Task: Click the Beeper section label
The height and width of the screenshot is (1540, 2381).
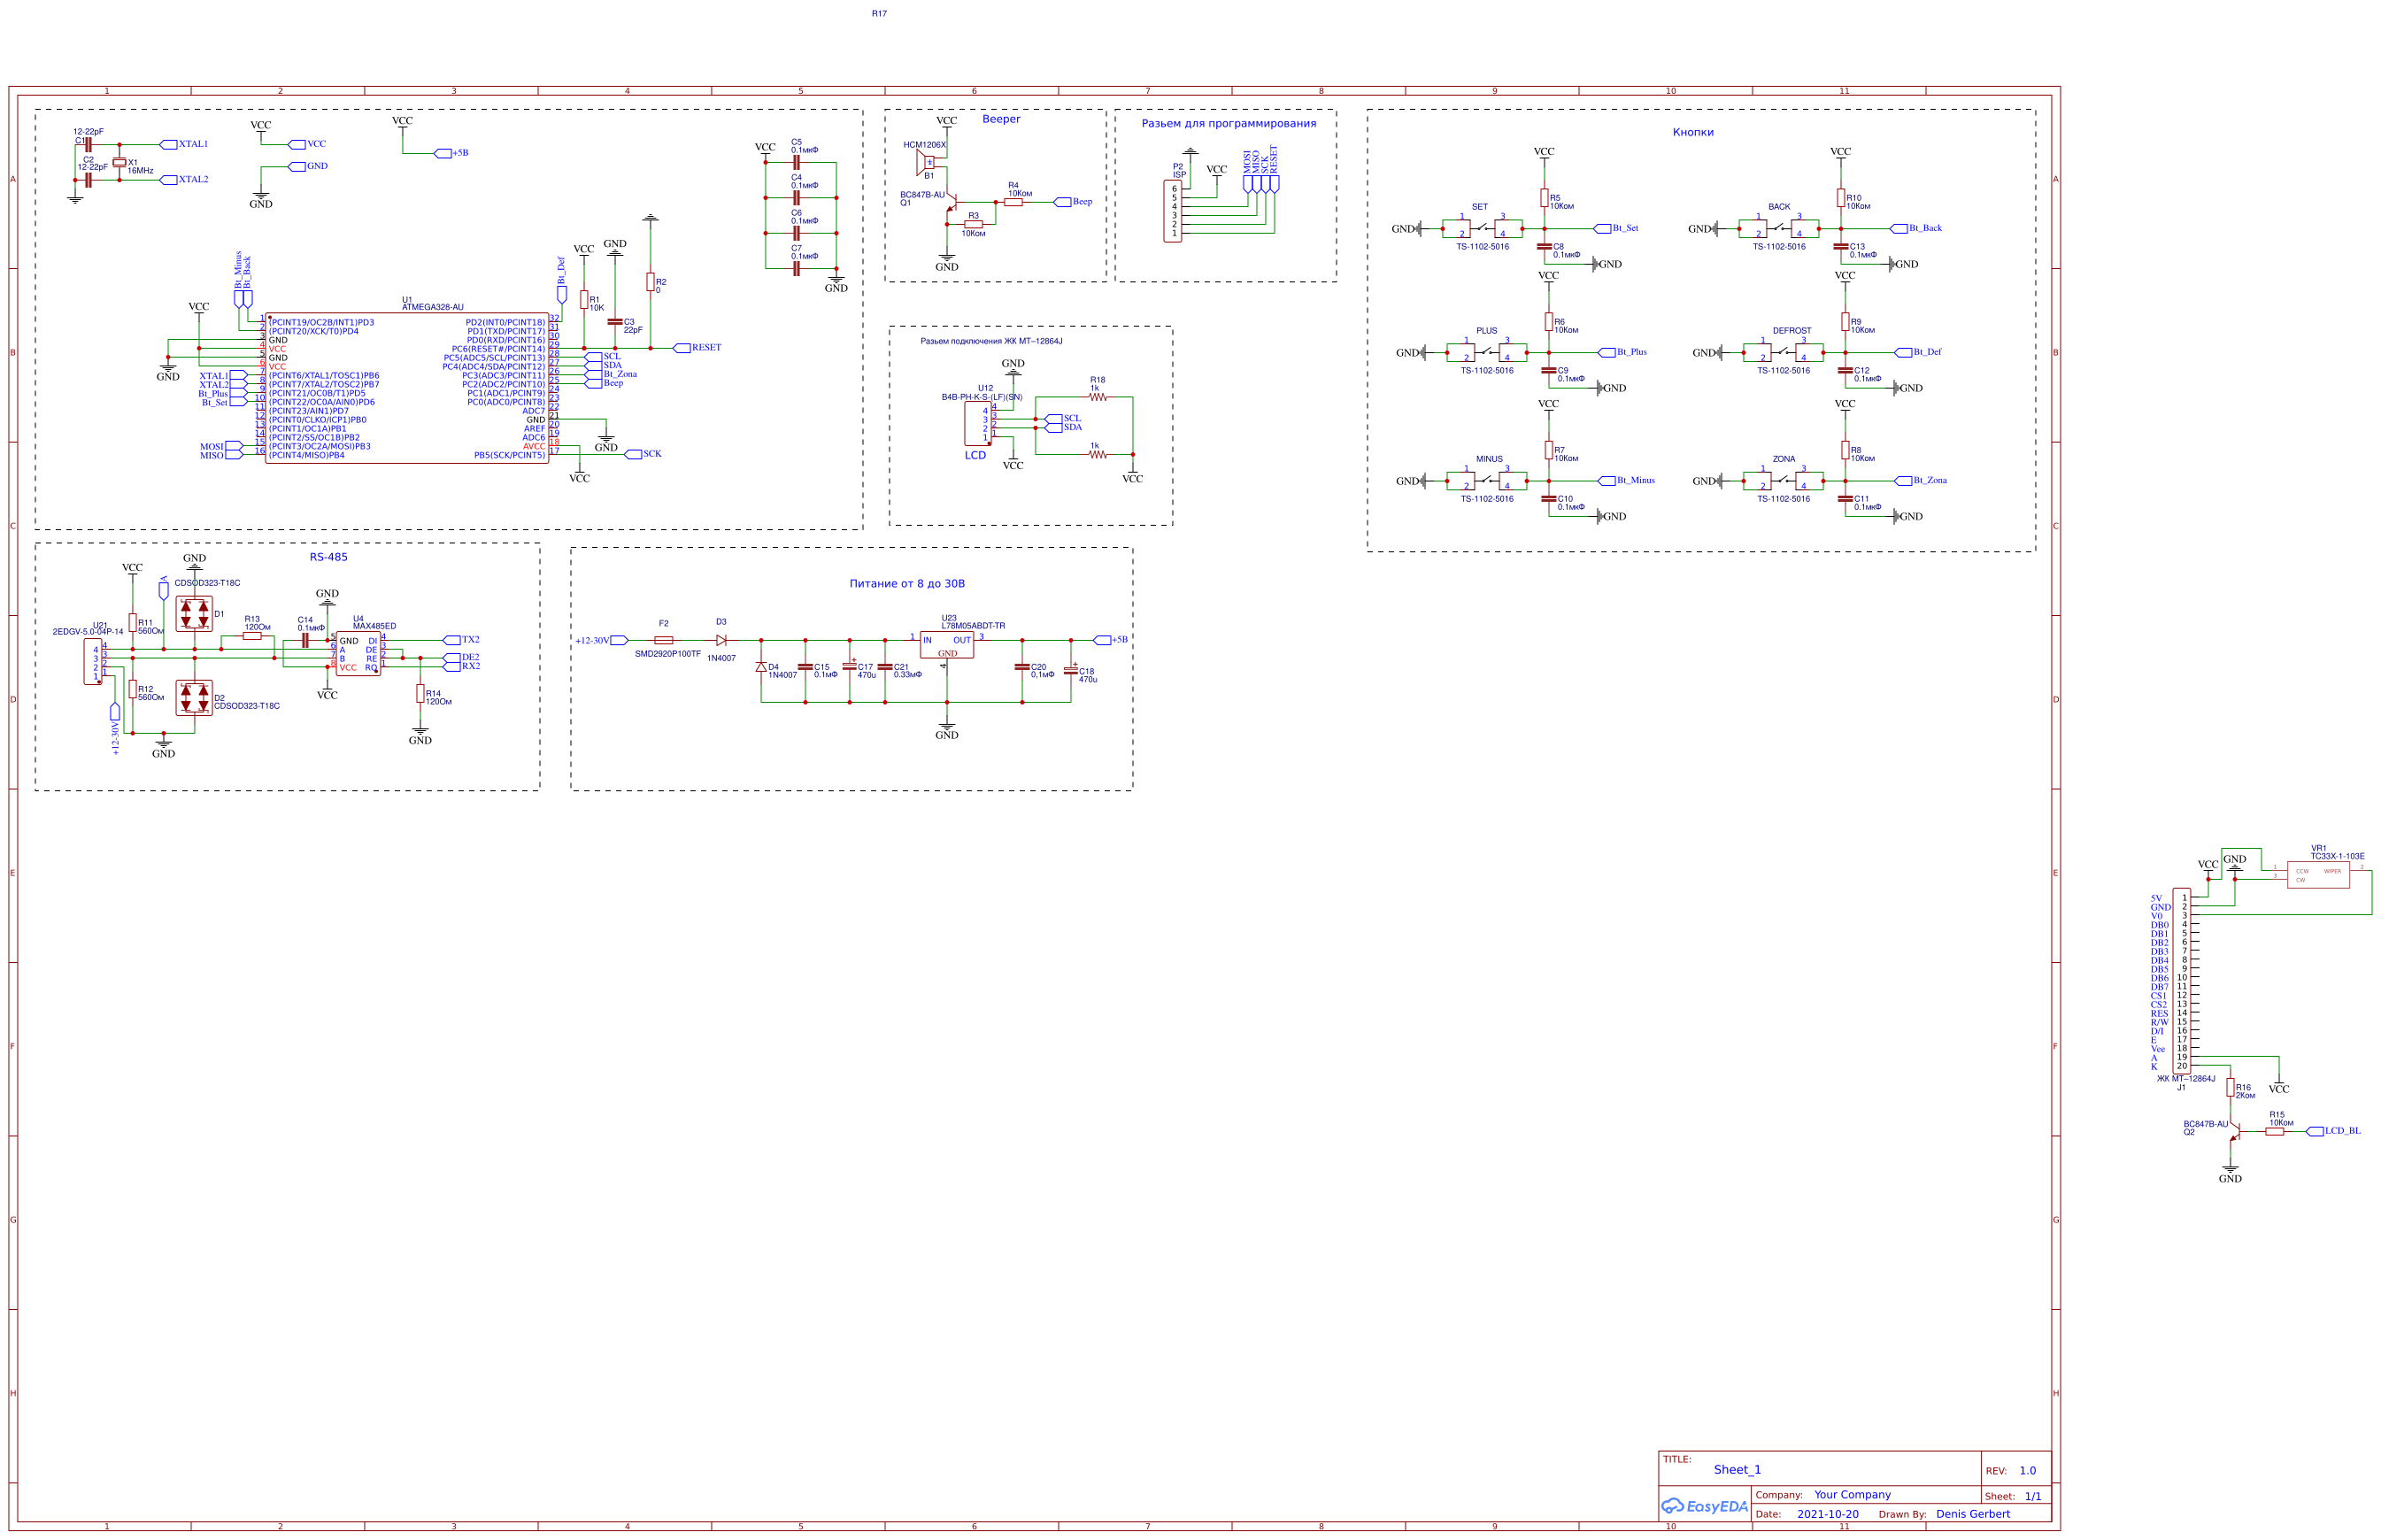Action: point(1000,119)
